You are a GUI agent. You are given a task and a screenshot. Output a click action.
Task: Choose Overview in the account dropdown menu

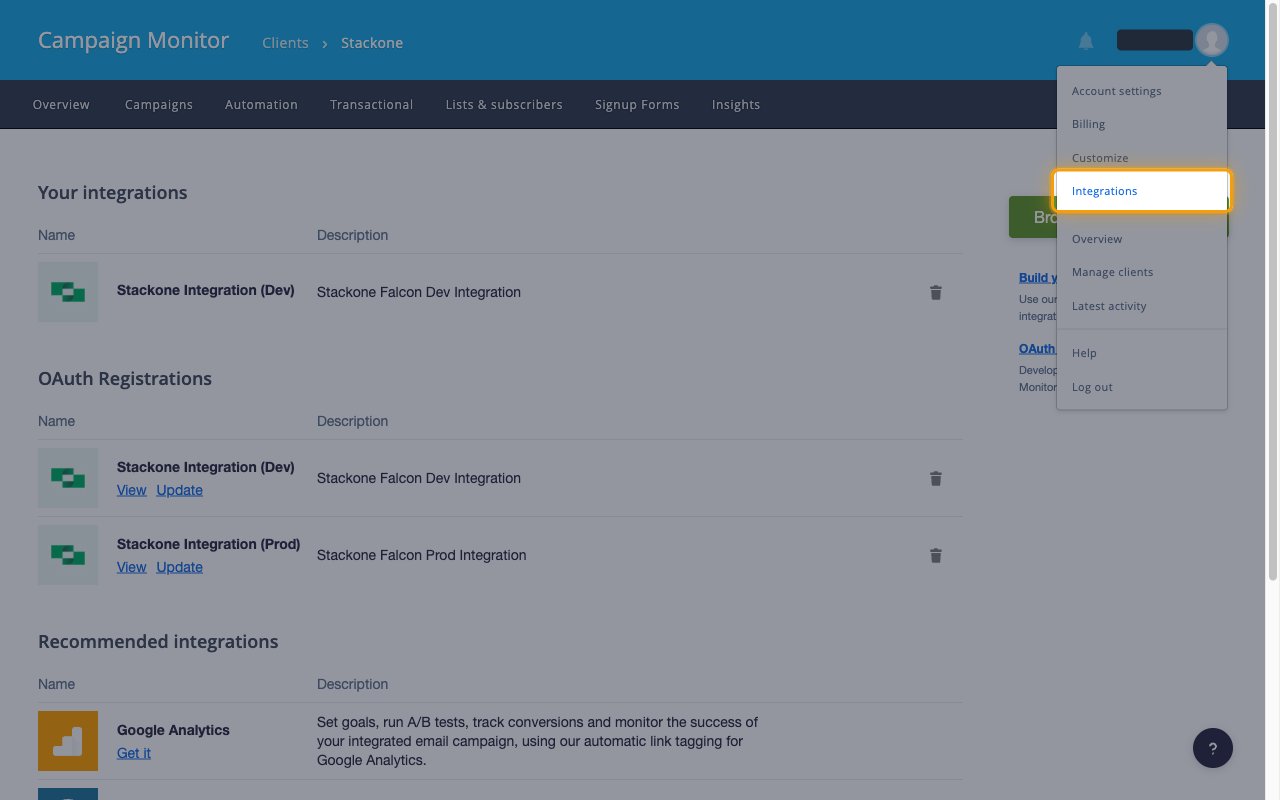point(1097,239)
